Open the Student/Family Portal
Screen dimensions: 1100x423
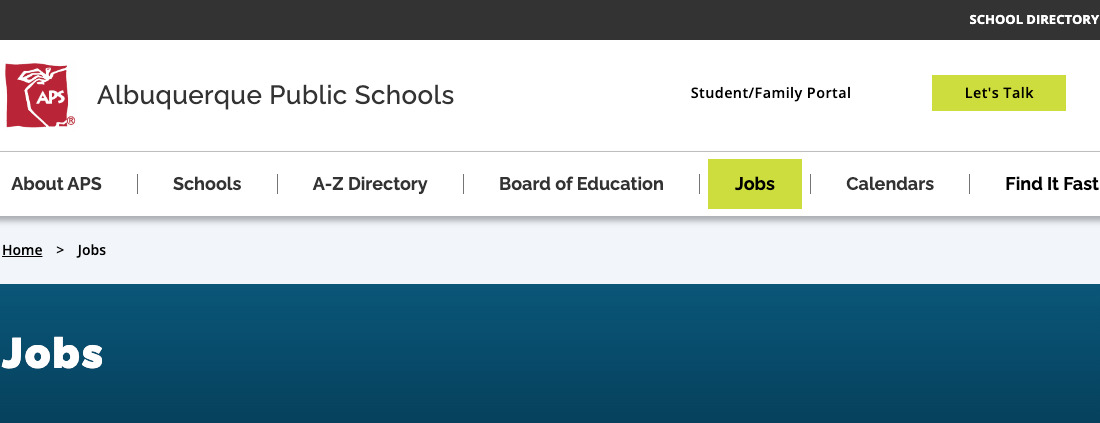click(770, 93)
